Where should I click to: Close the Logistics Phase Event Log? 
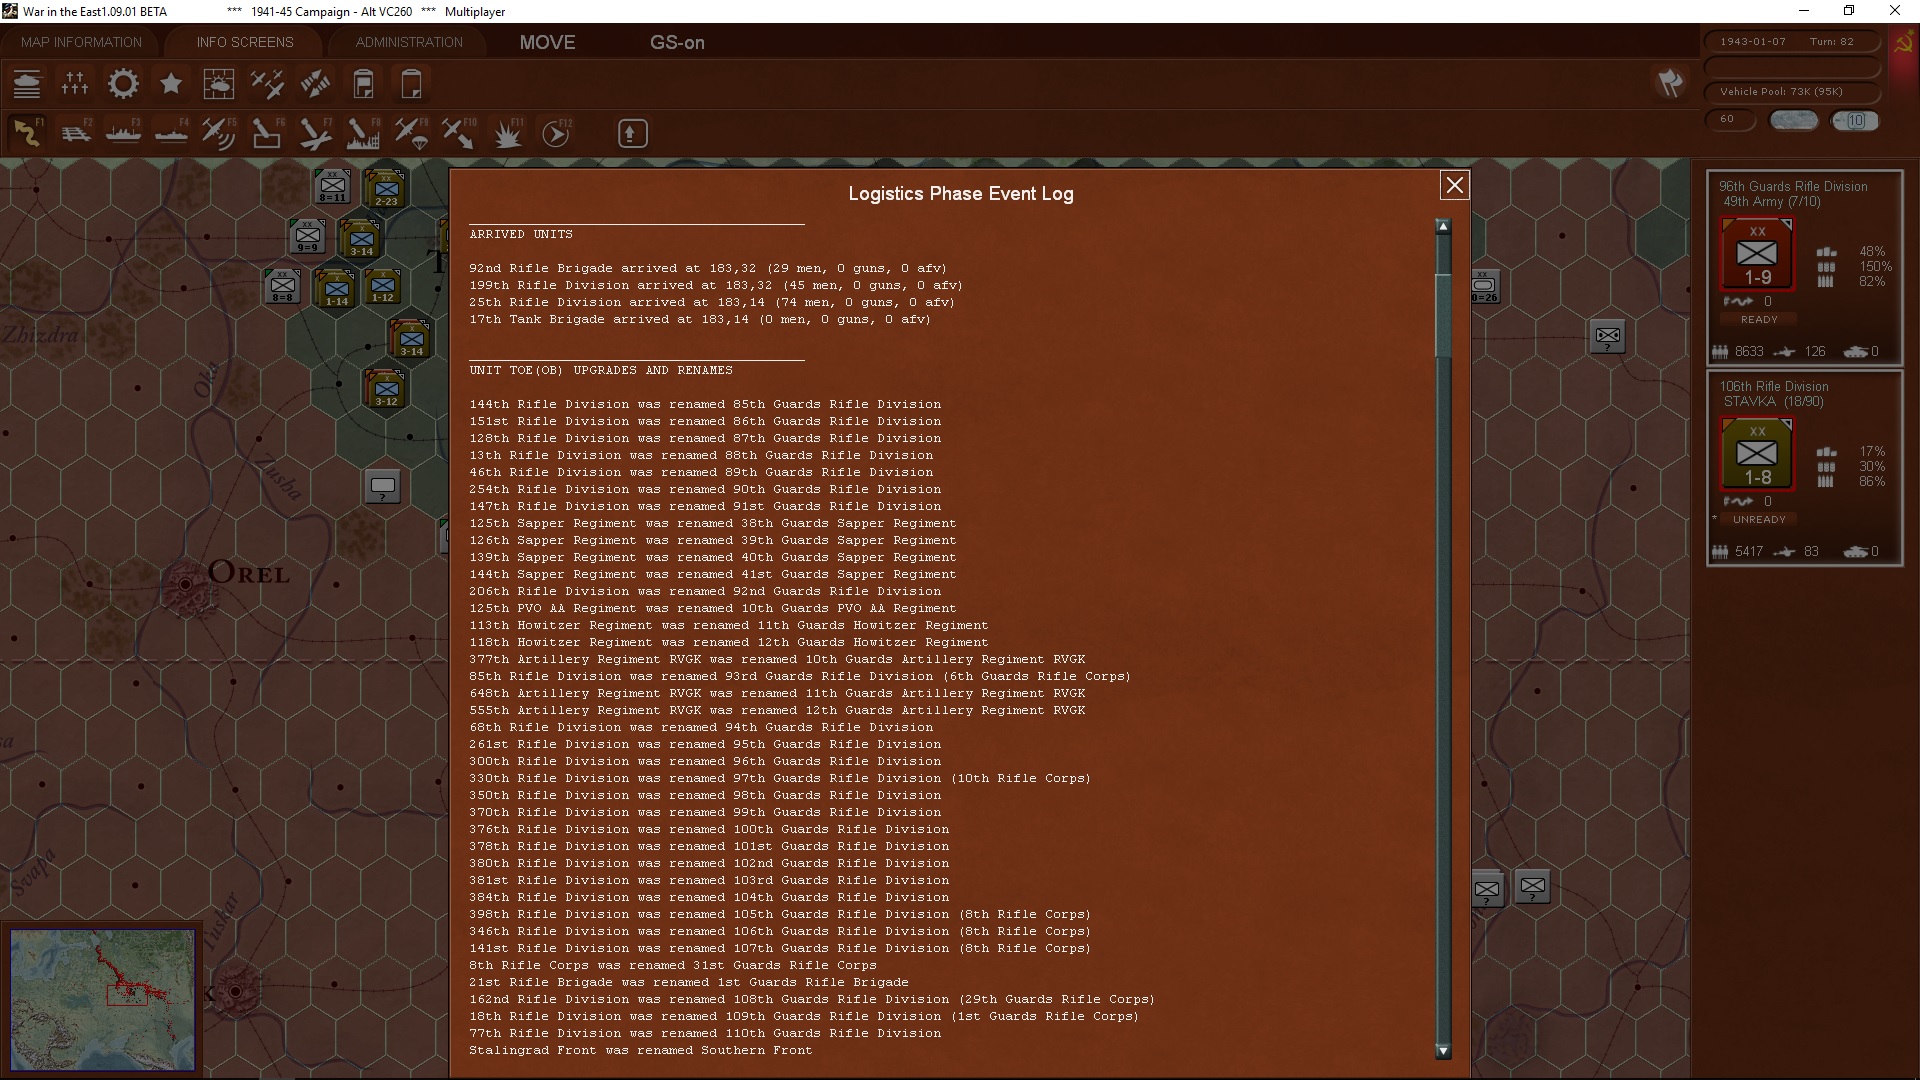[x=1454, y=185]
